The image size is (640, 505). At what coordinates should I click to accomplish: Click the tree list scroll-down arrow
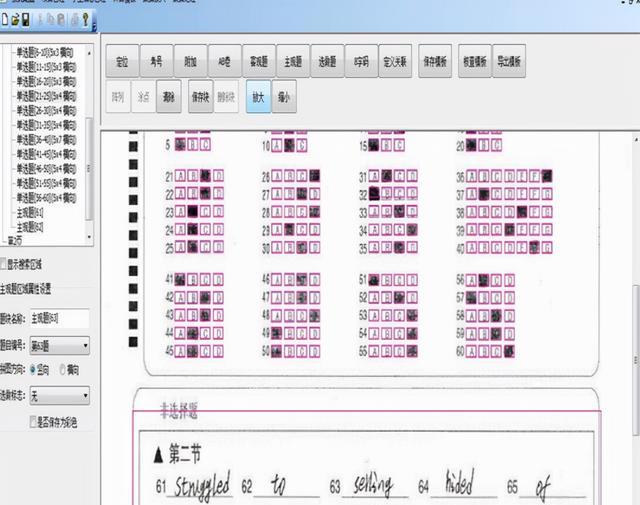click(89, 237)
